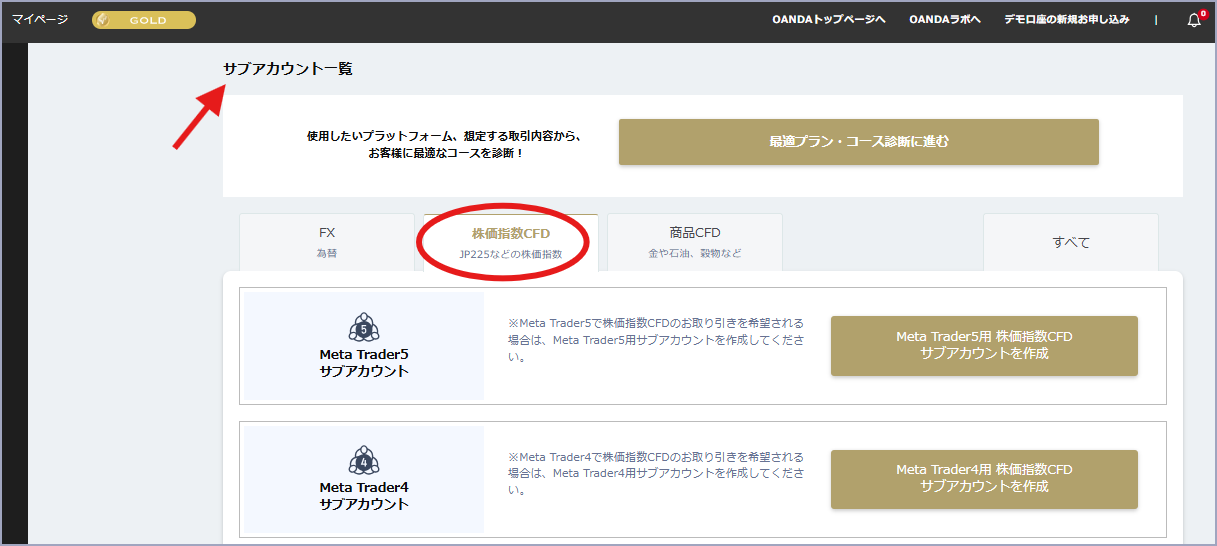Open the OANDAラボへ link
Screen dimensions: 1217x546
pos(945,20)
